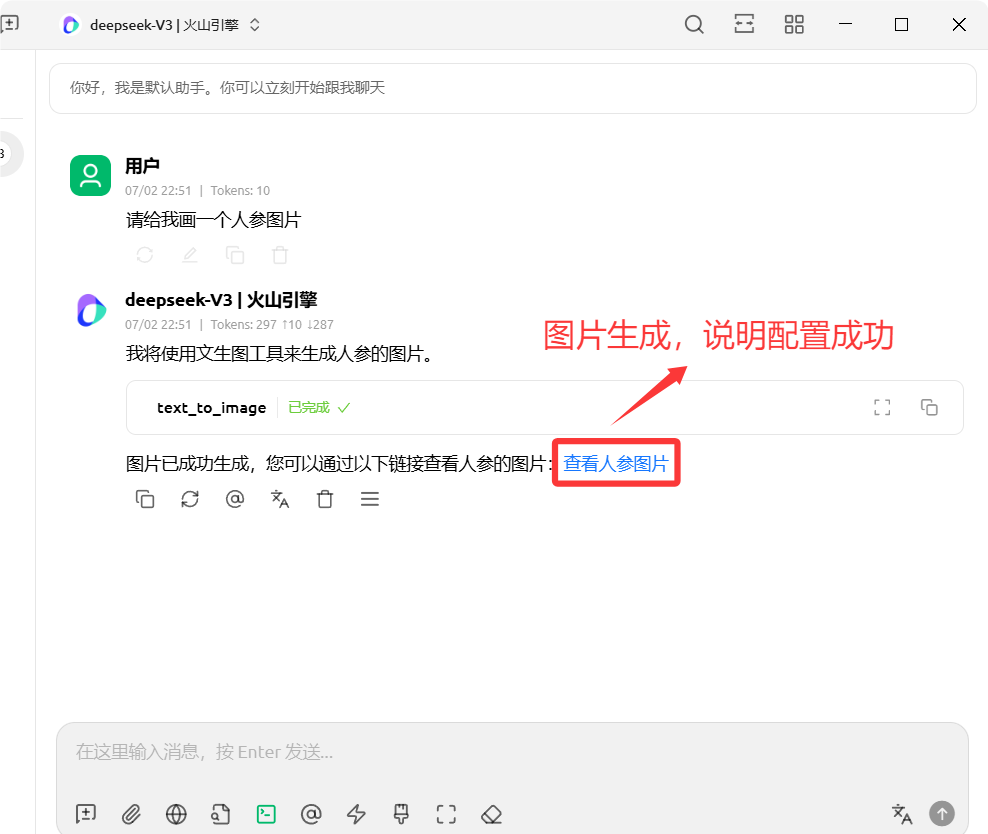
Task: Open the mini apps grid icon
Action: [x=794, y=25]
